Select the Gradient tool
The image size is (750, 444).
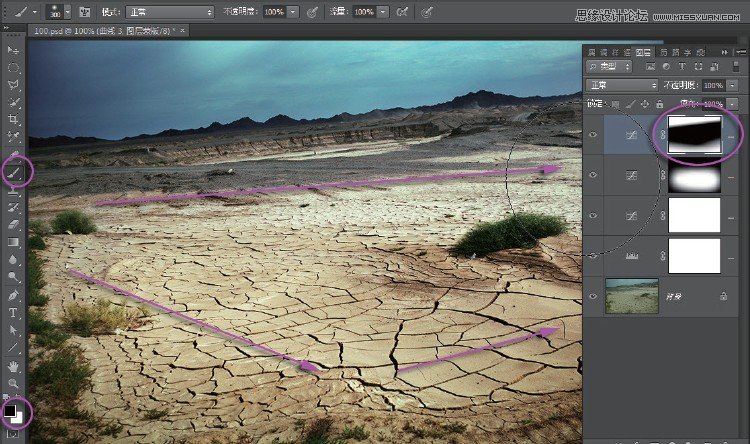tap(13, 242)
